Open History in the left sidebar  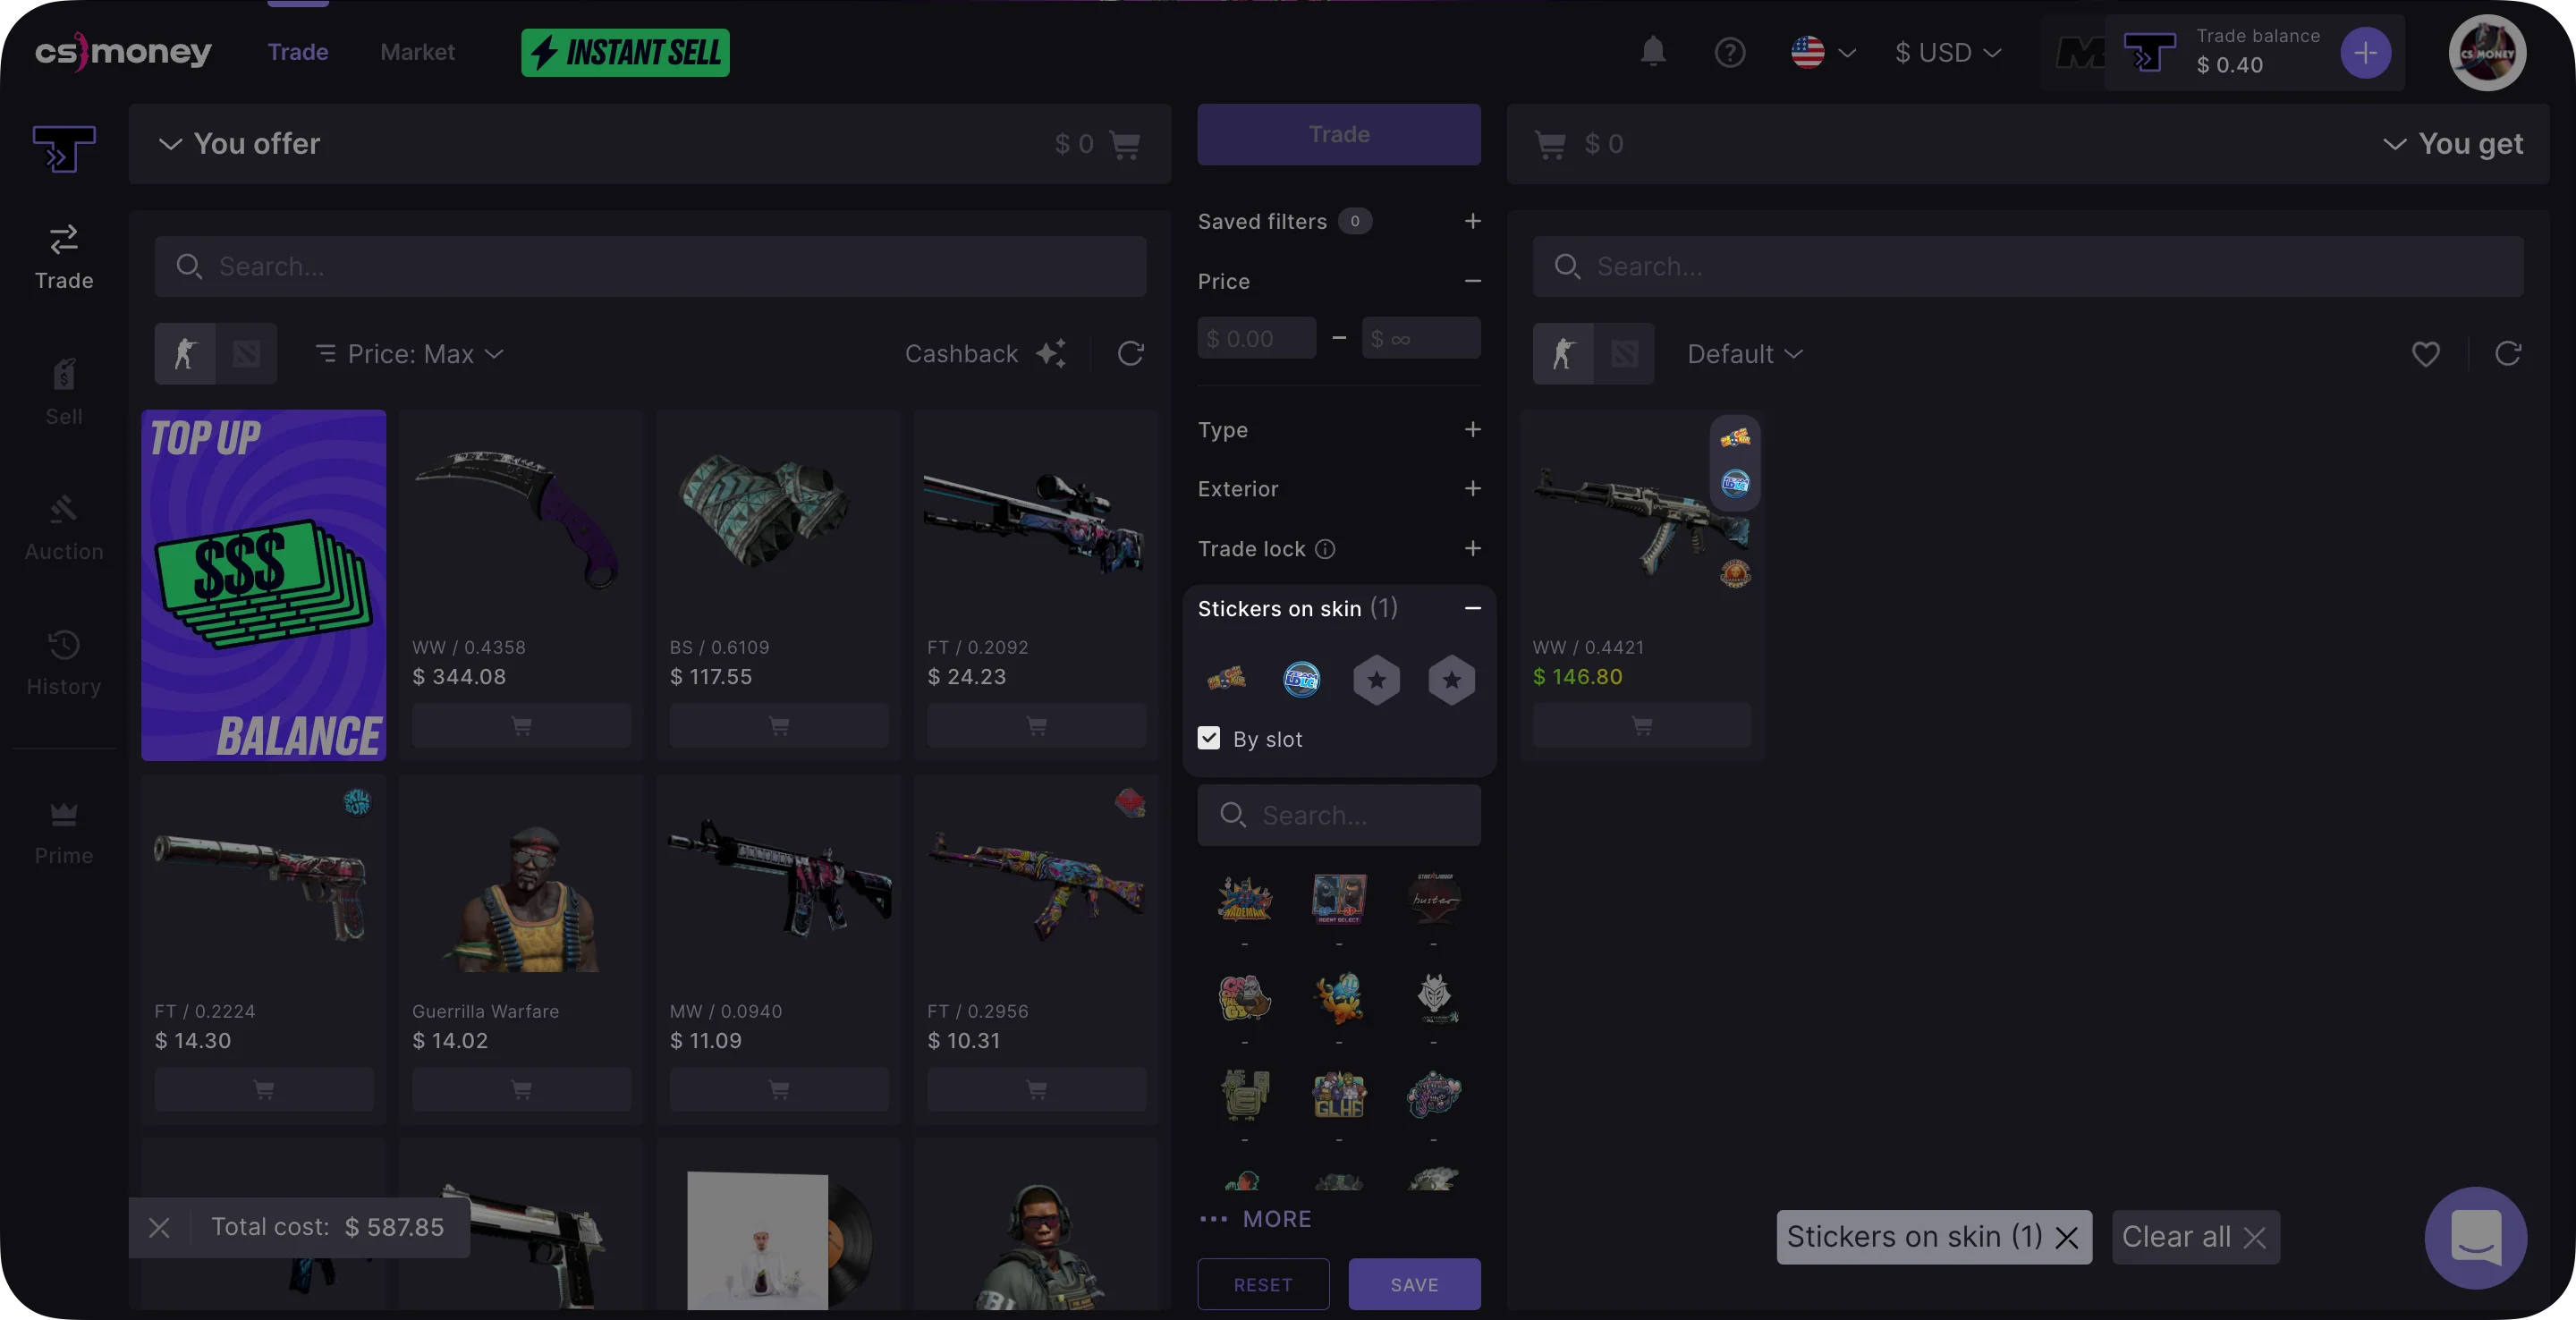coord(64,663)
